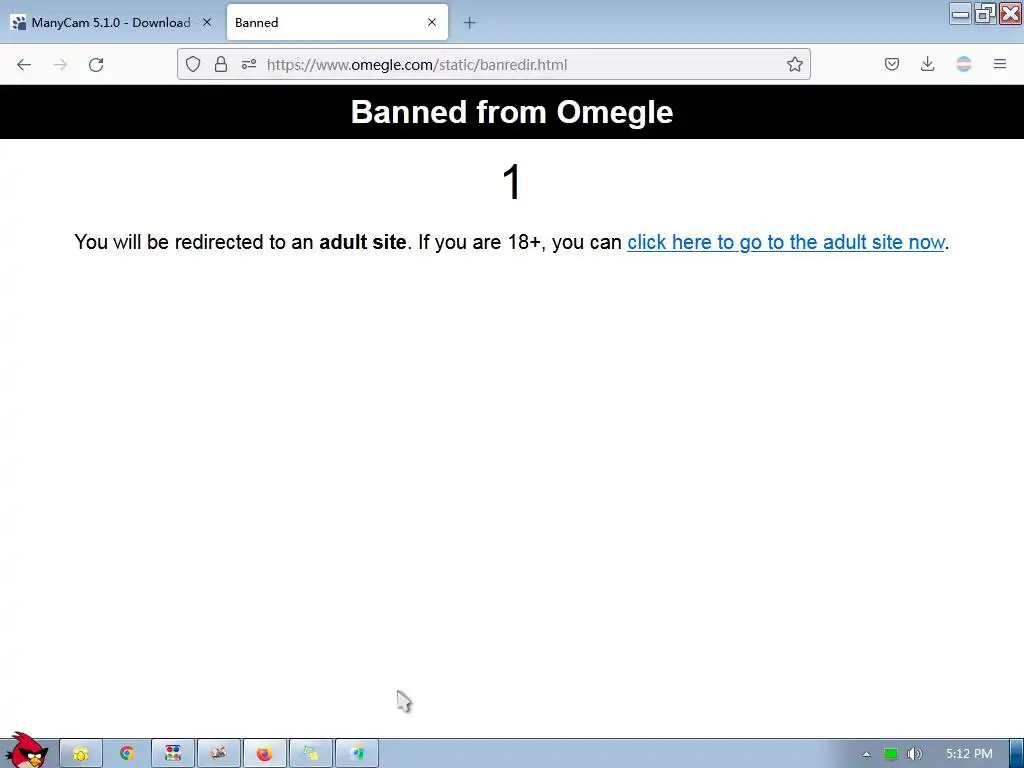This screenshot has width=1024, height=768.
Task: Click the green network tray icon
Action: point(891,754)
